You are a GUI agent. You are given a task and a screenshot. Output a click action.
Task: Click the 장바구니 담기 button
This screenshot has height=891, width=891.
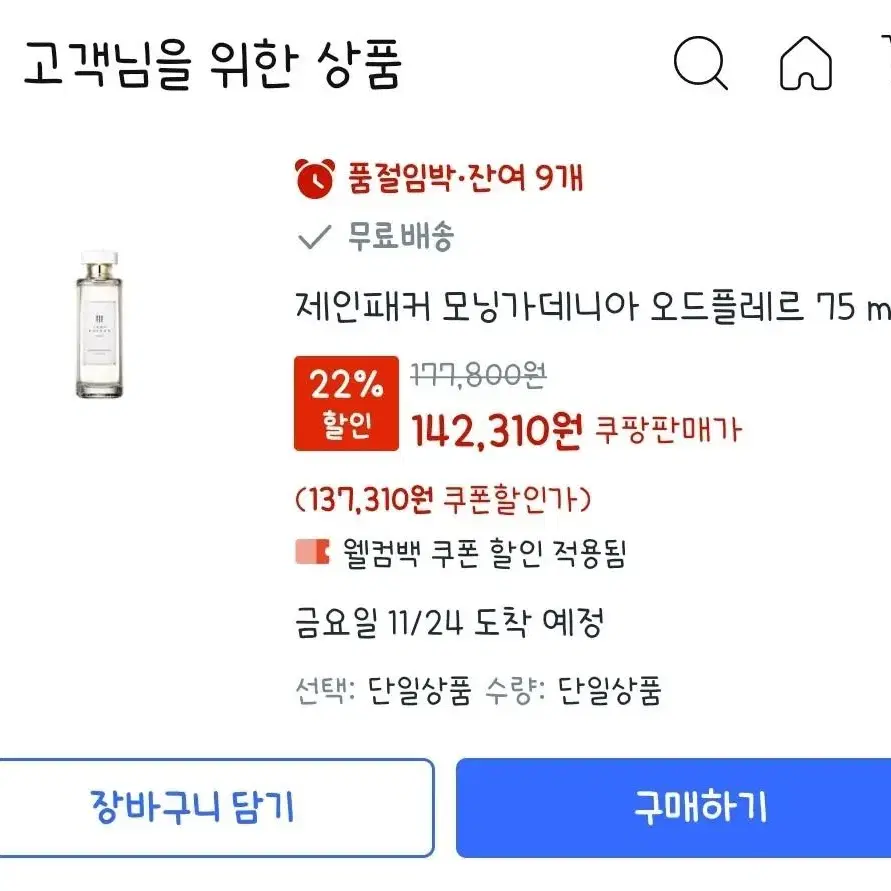click(x=216, y=807)
